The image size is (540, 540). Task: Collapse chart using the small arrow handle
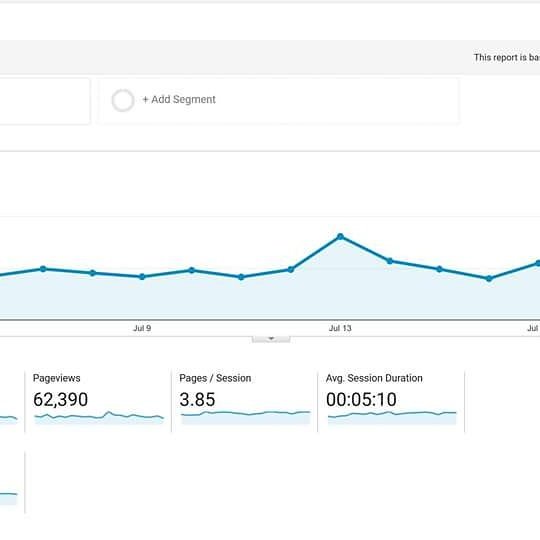pos(271,339)
